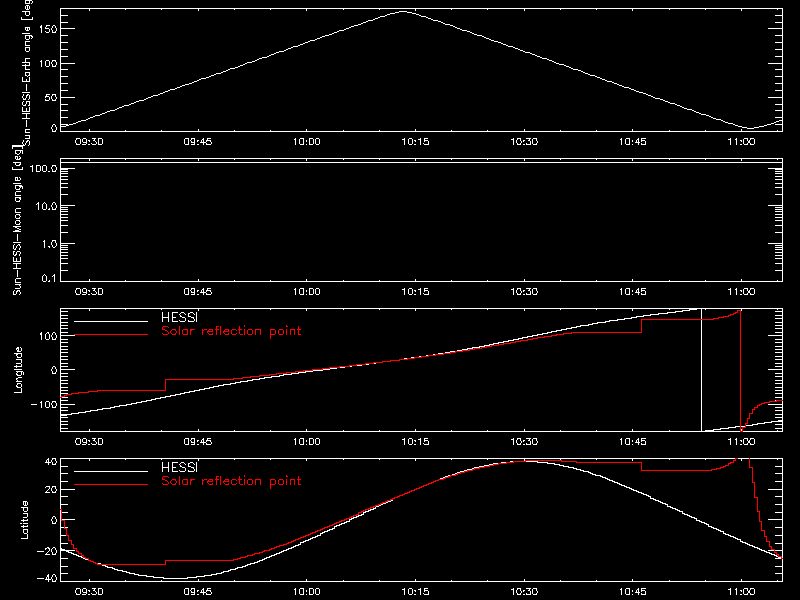Click the -20 tick on Latitude axis
The width and height of the screenshot is (800, 600).
pos(47,552)
